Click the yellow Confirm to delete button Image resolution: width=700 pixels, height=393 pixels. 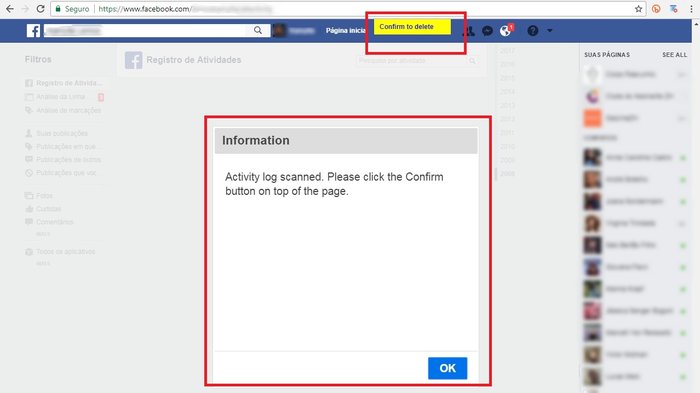412,27
